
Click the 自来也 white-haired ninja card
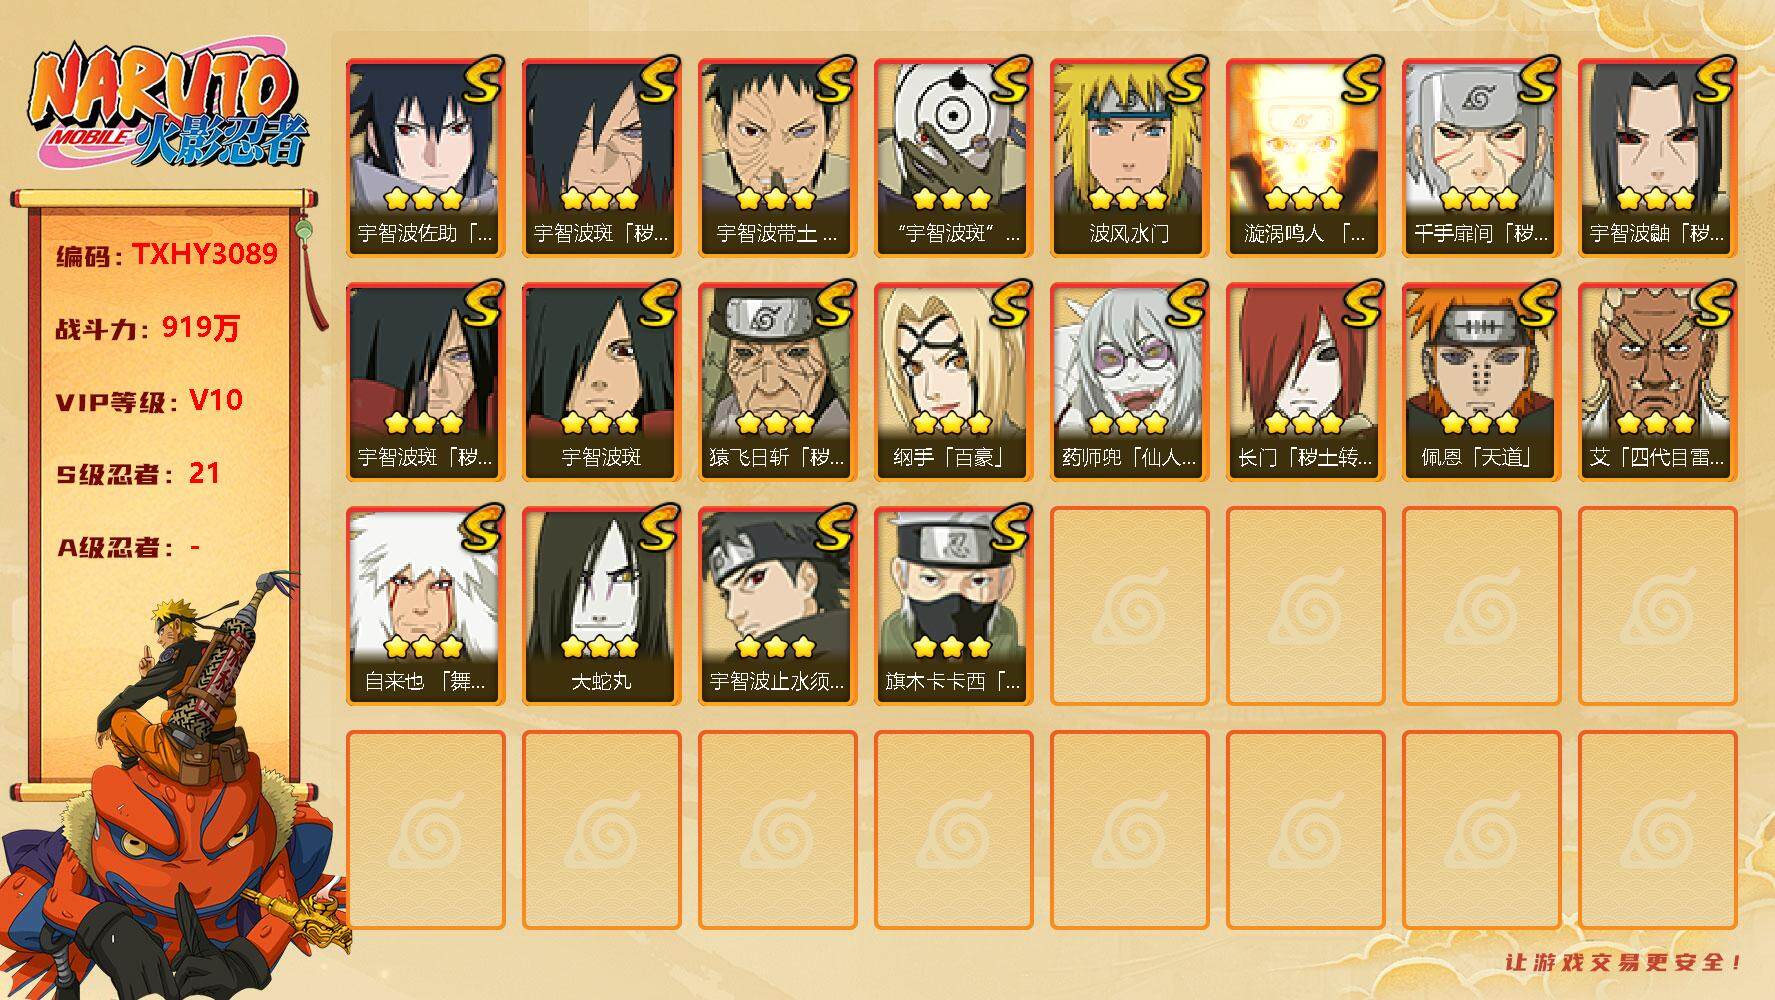tap(425, 606)
